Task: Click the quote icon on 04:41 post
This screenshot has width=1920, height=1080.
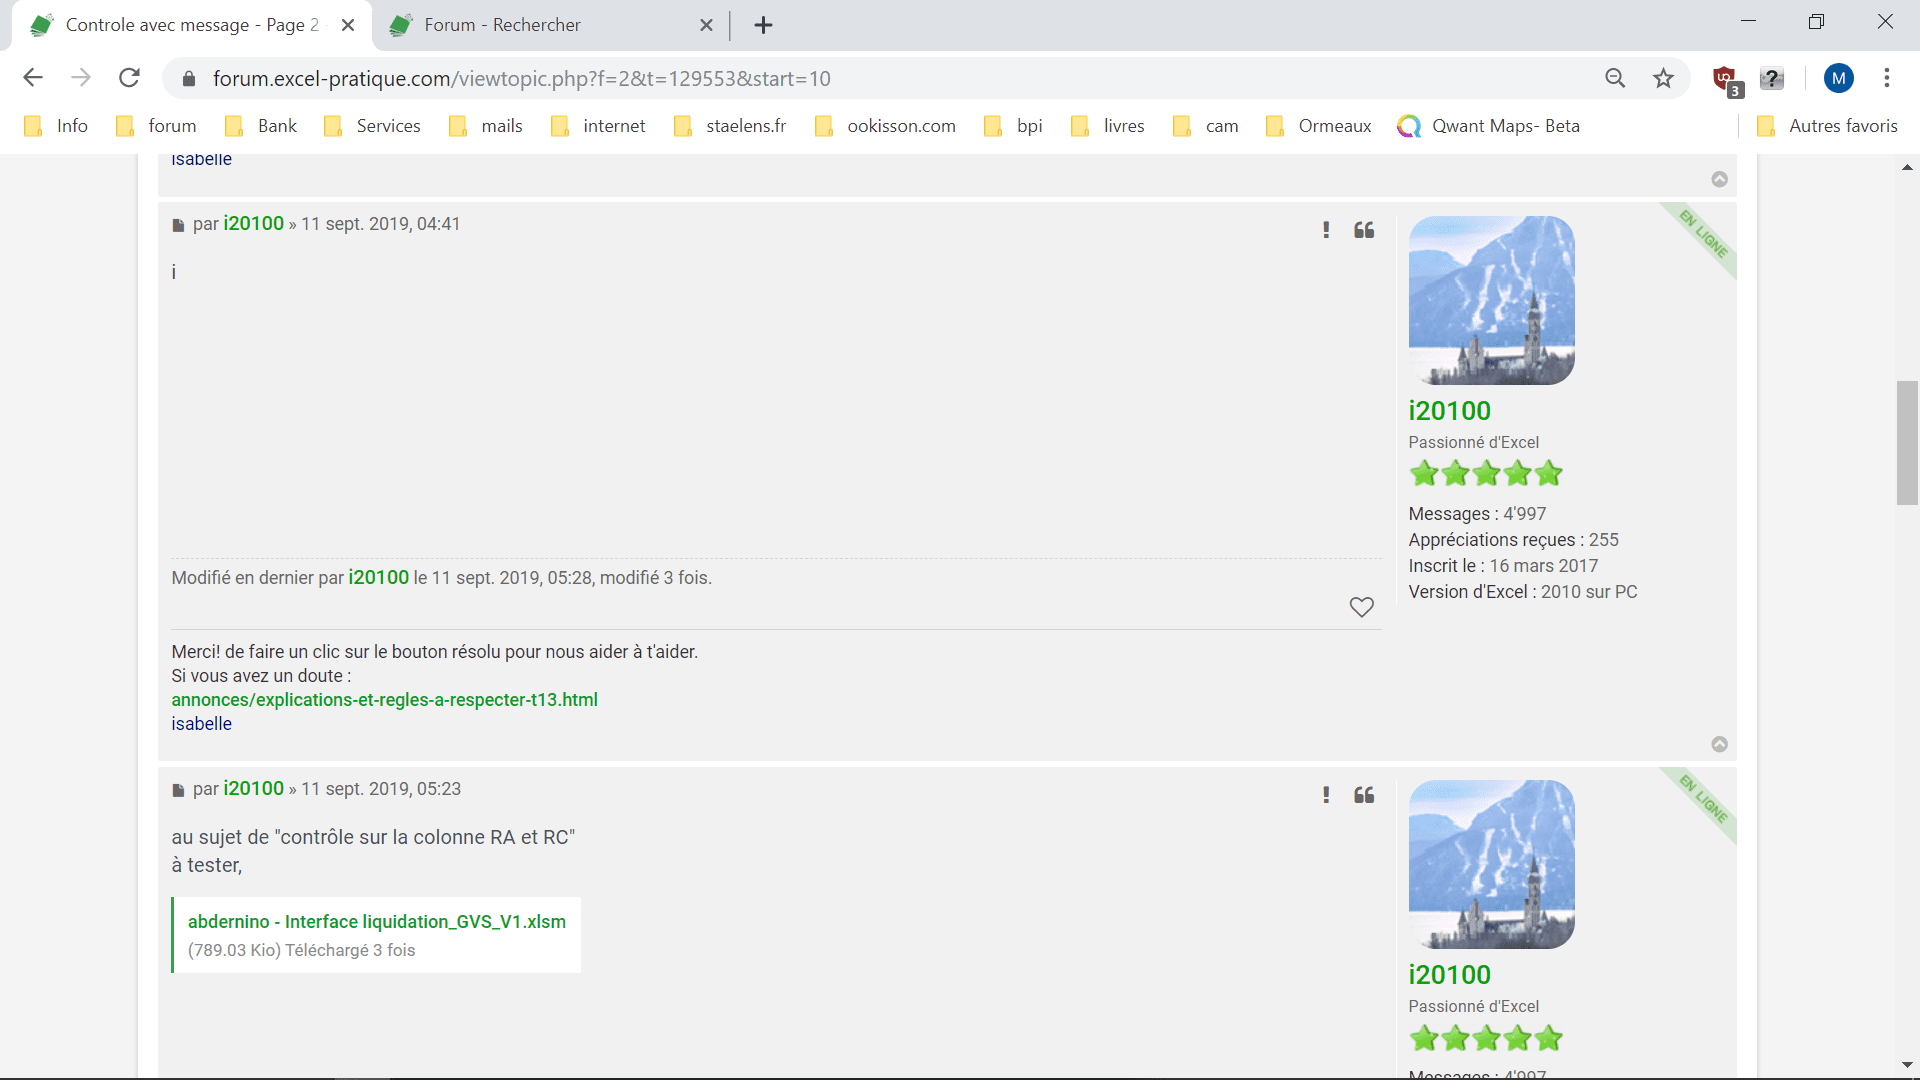Action: [1364, 230]
